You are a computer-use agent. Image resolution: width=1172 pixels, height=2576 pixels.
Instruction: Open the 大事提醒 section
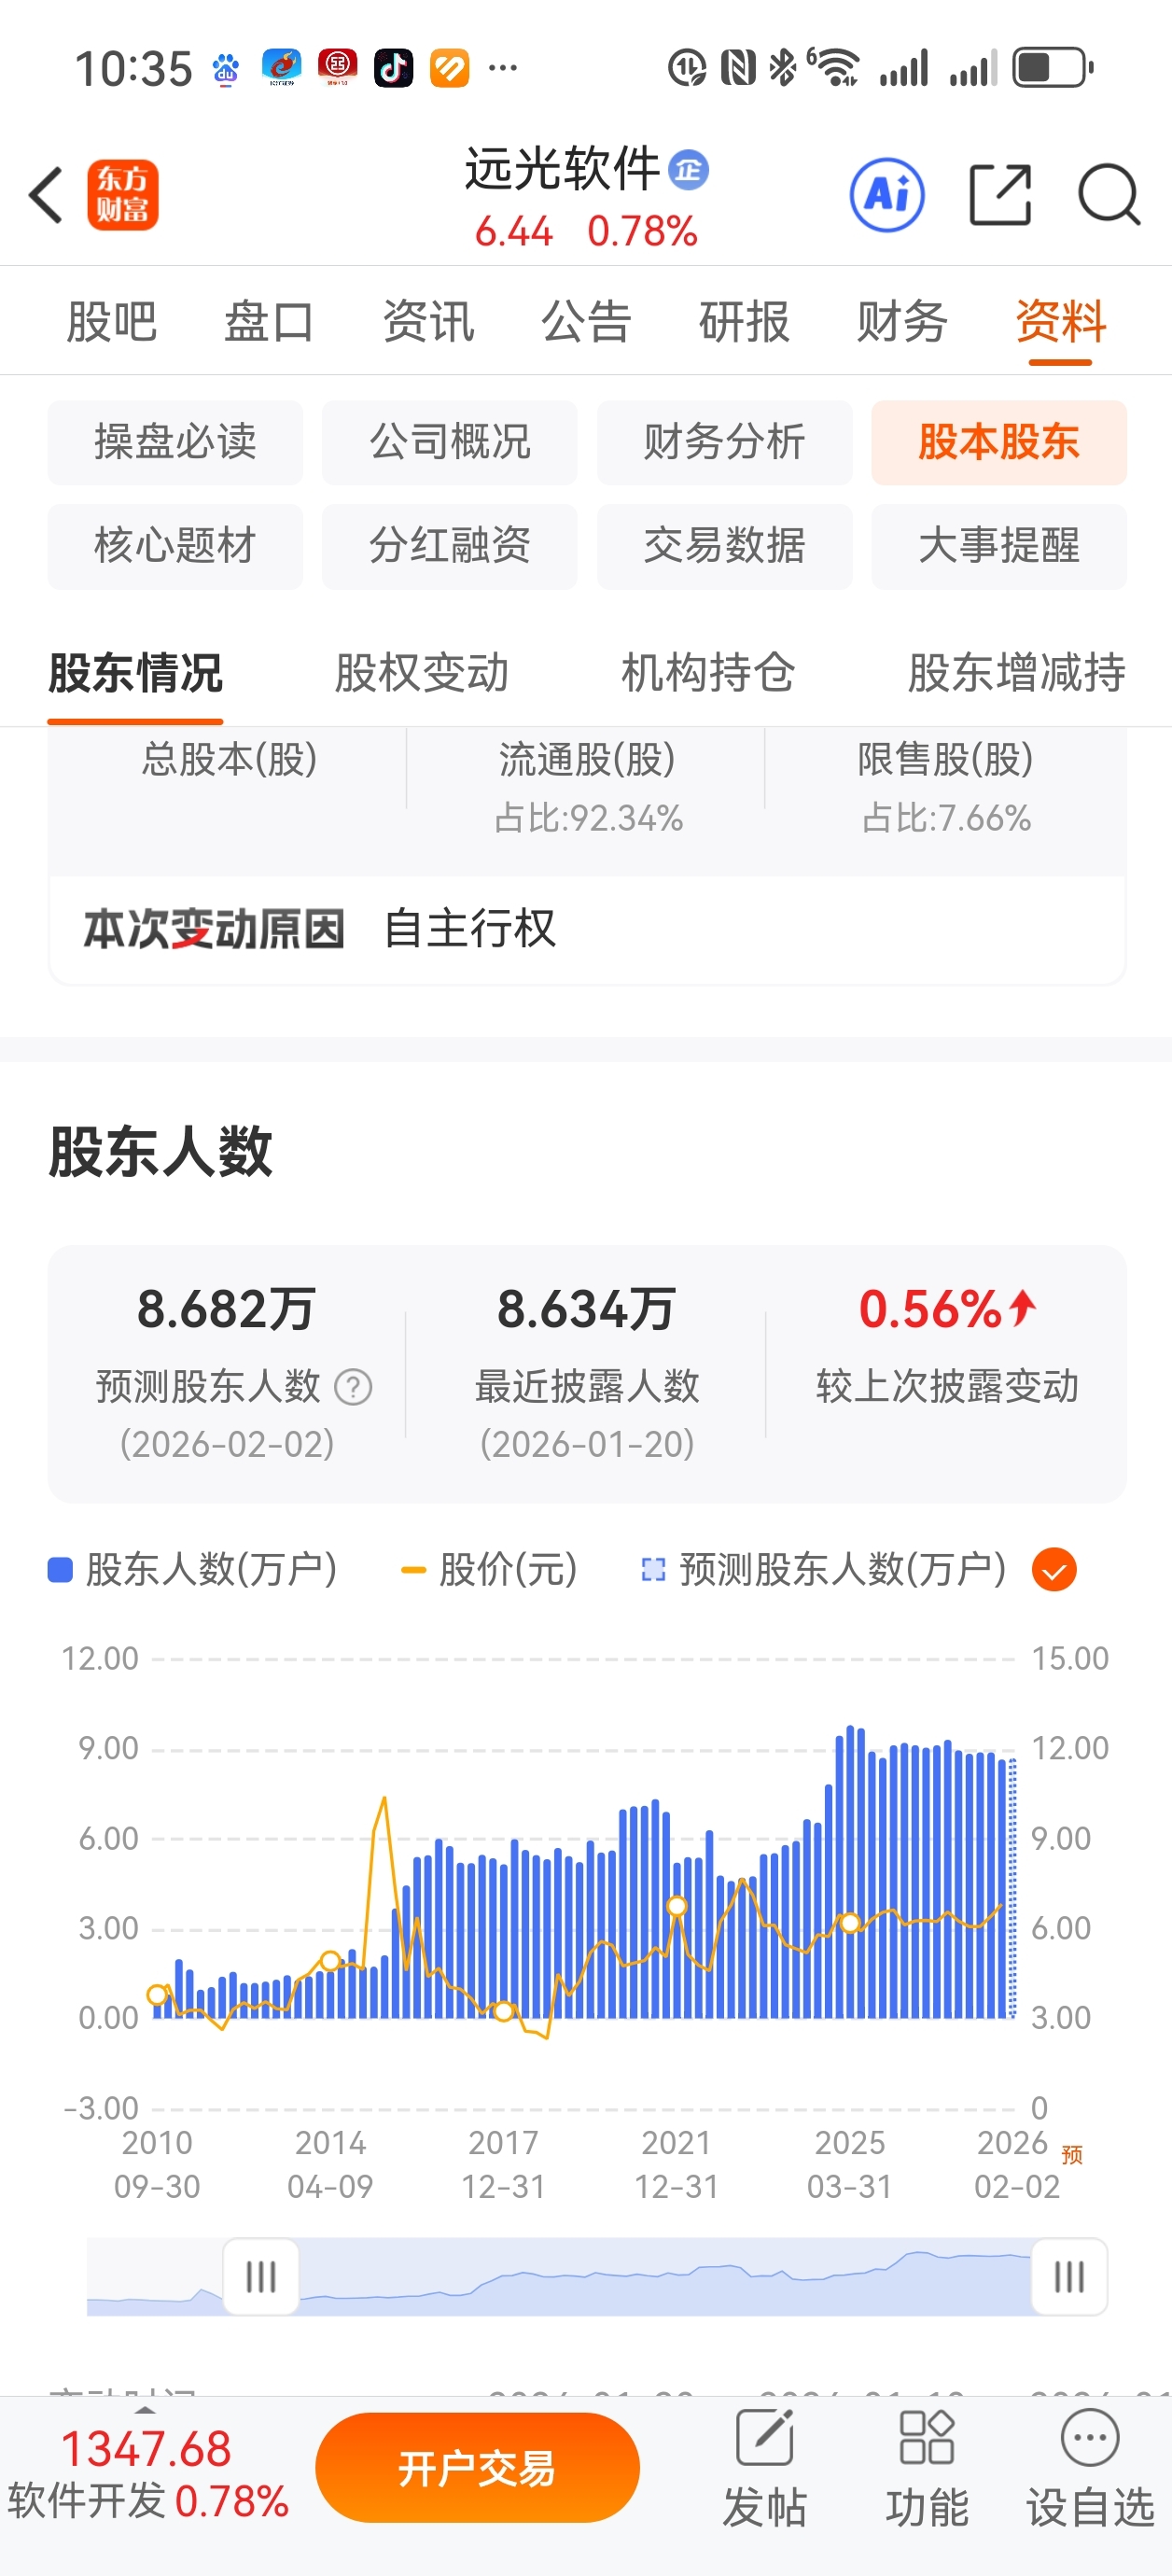[999, 546]
